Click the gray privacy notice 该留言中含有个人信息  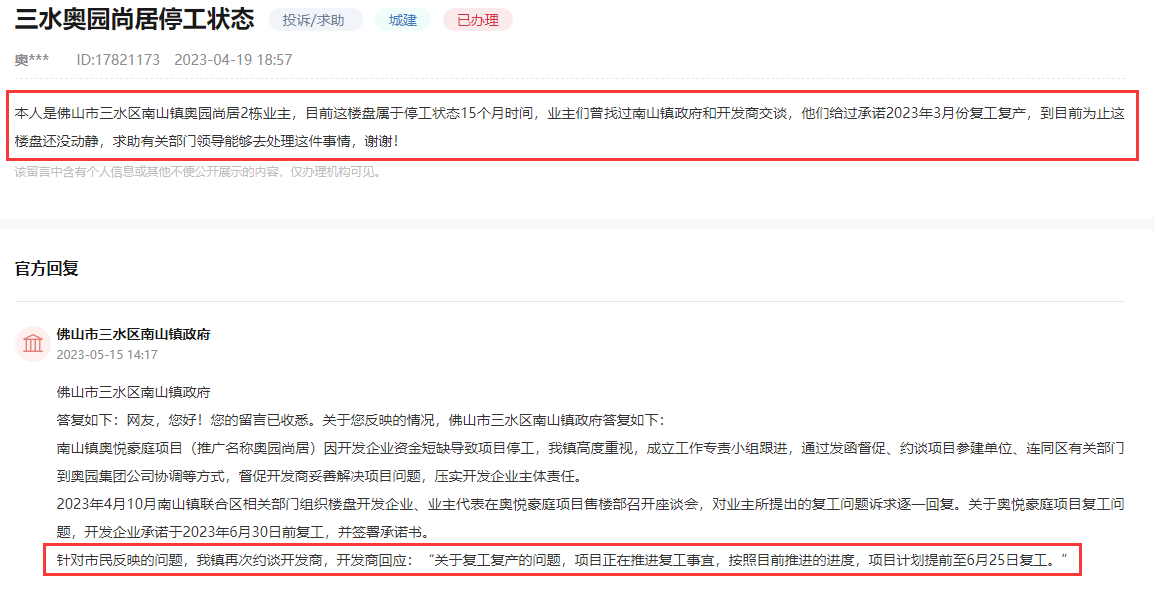click(197, 172)
